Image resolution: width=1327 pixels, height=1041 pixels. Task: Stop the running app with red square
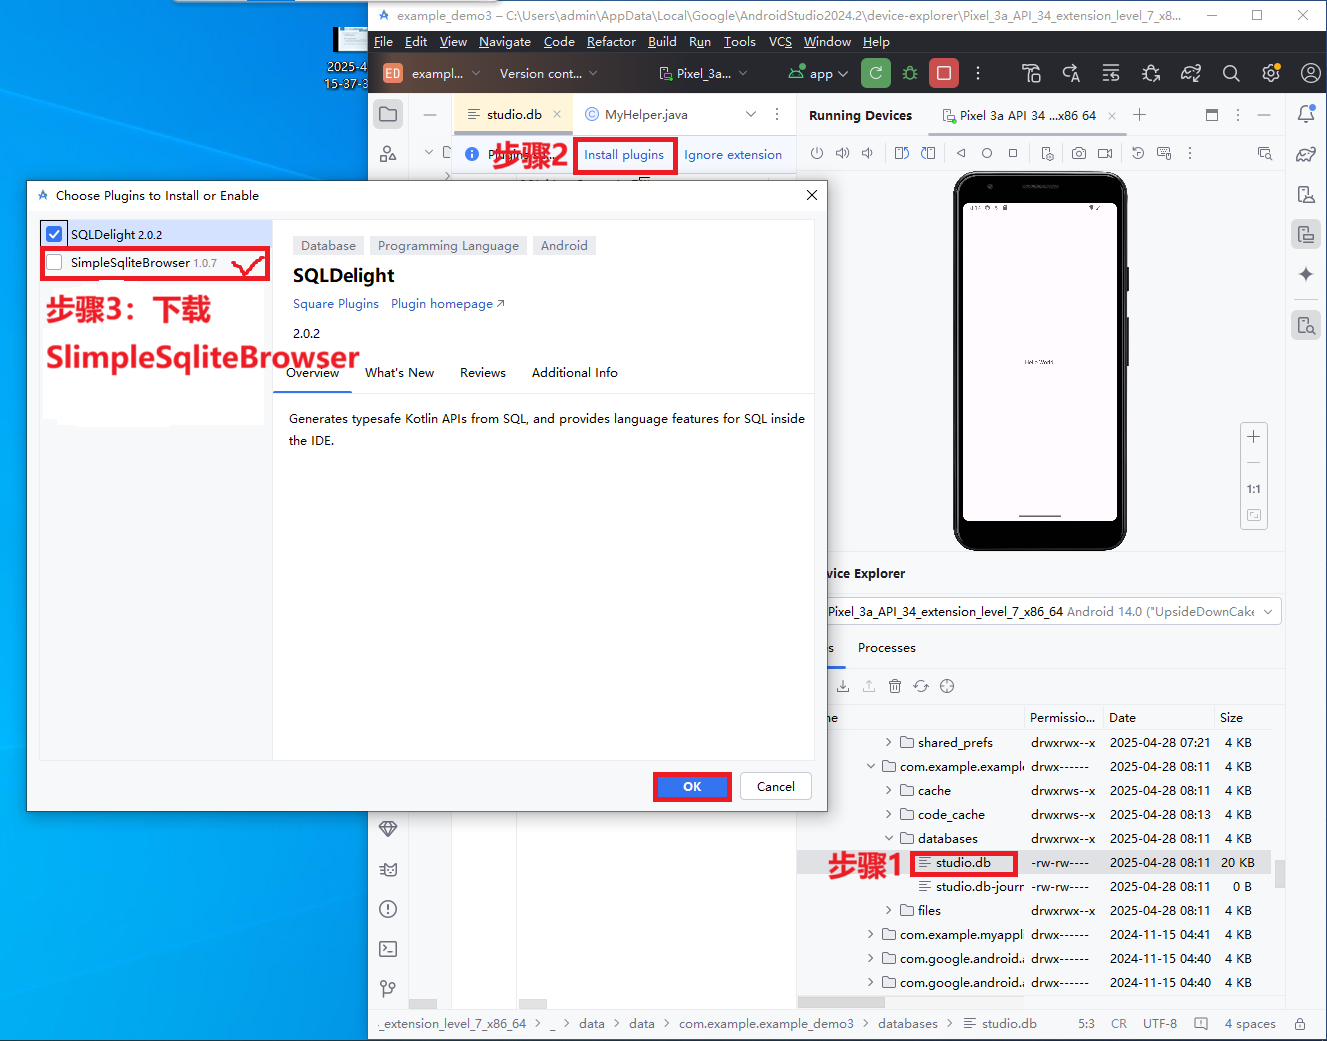coord(944,73)
